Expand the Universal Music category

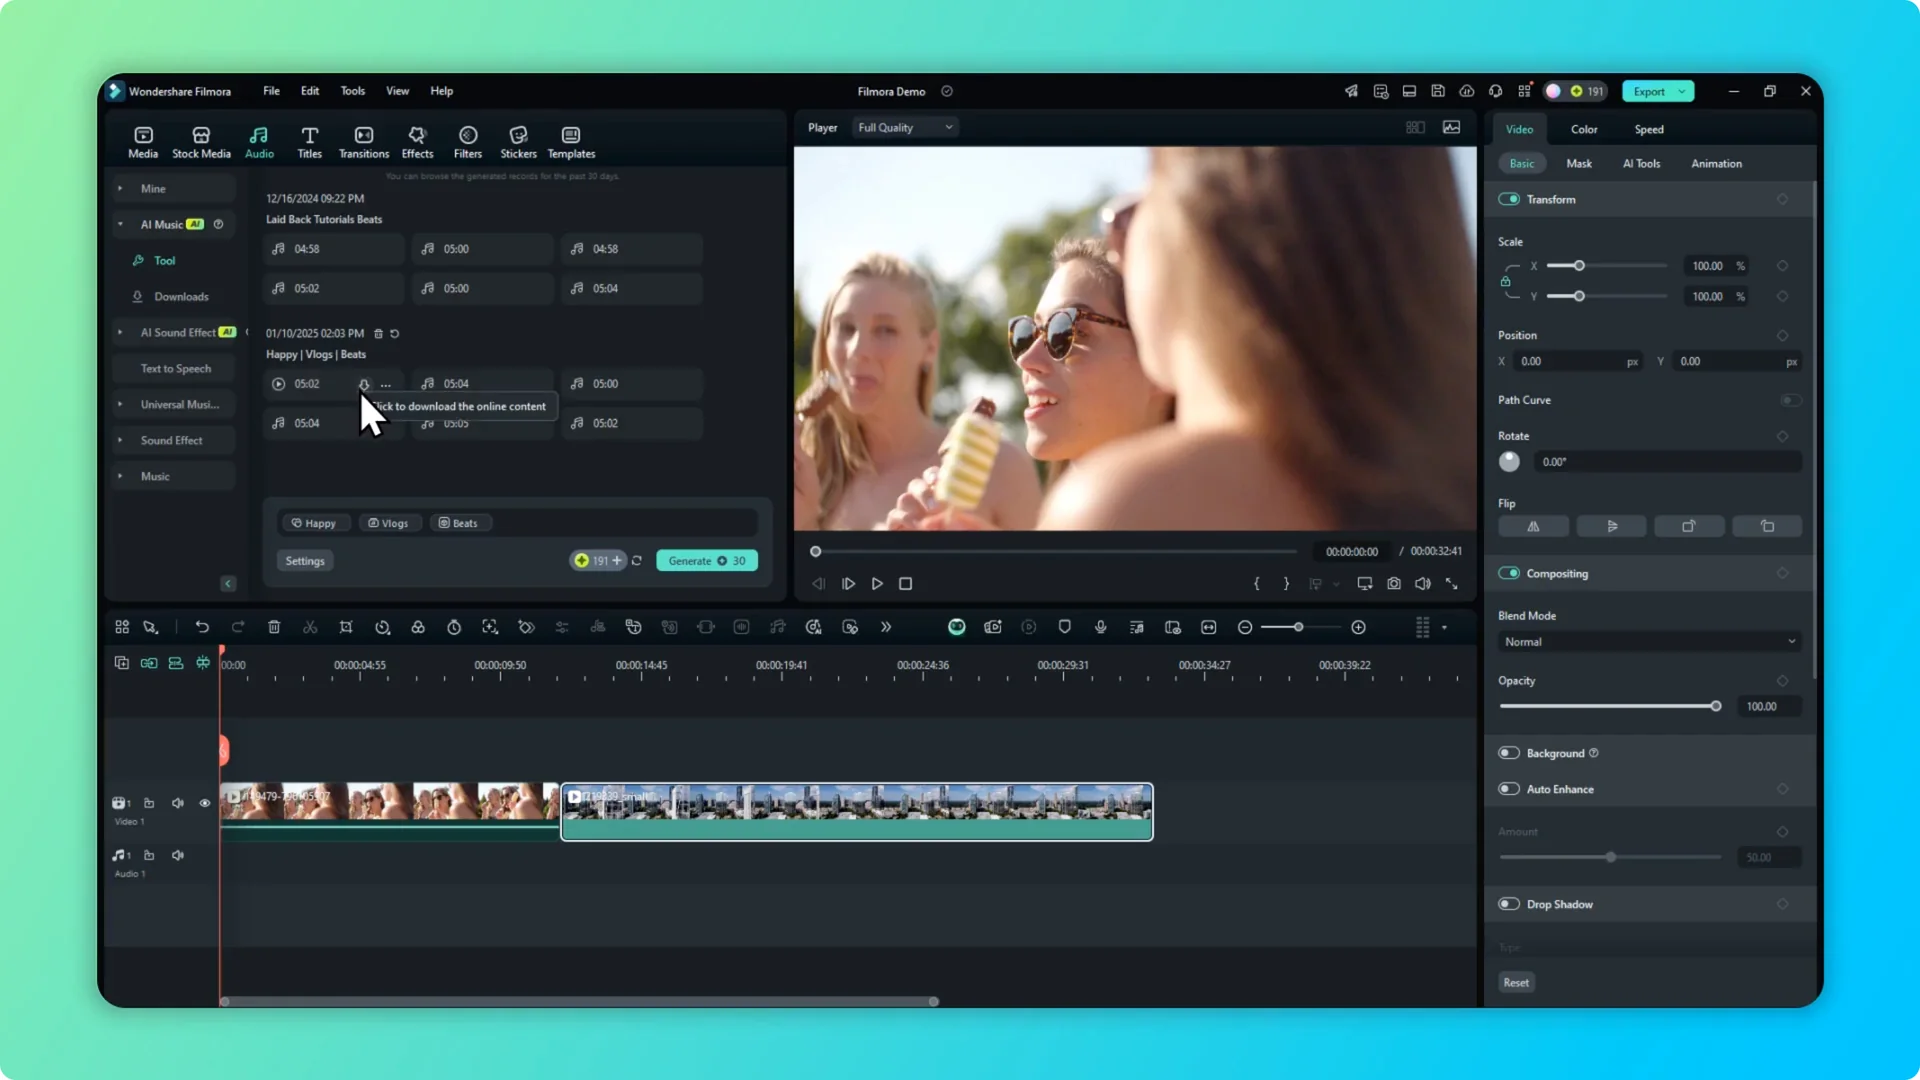coord(120,404)
